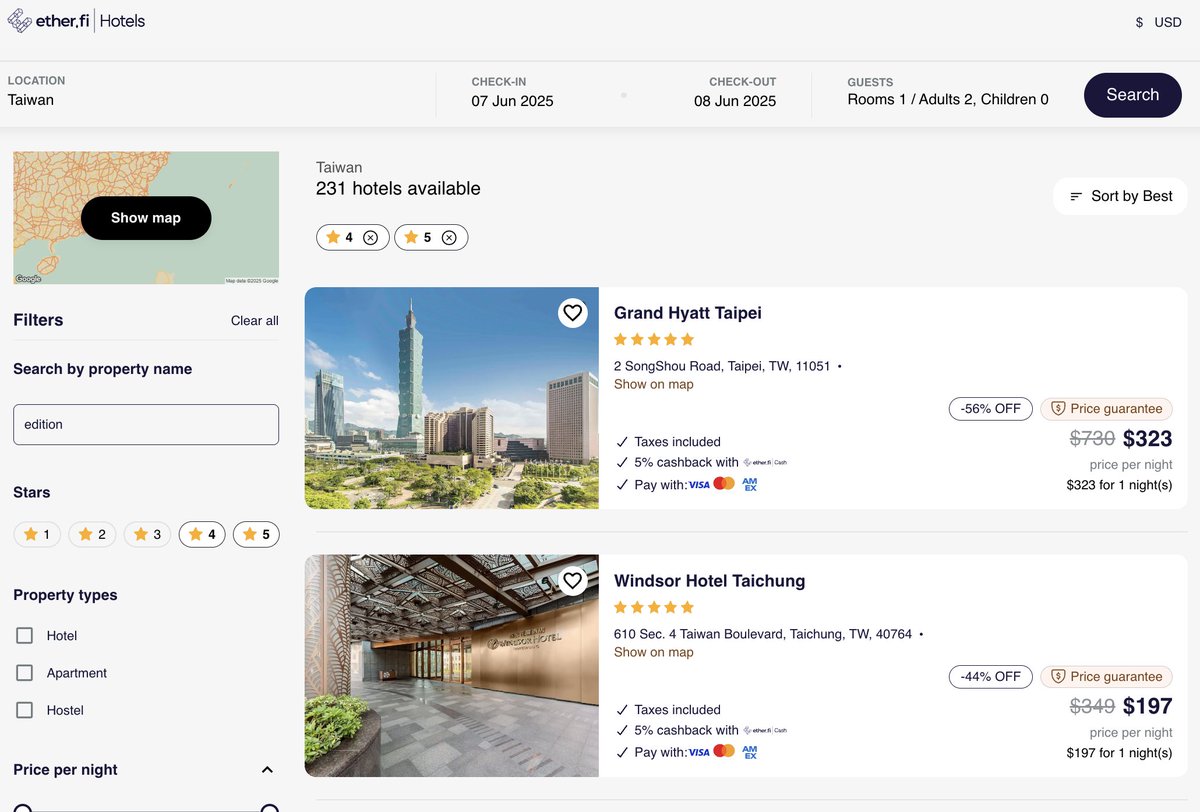Click Grand Hyatt's five-star rating
Viewport: 1200px width, 812px height.
(x=654, y=339)
